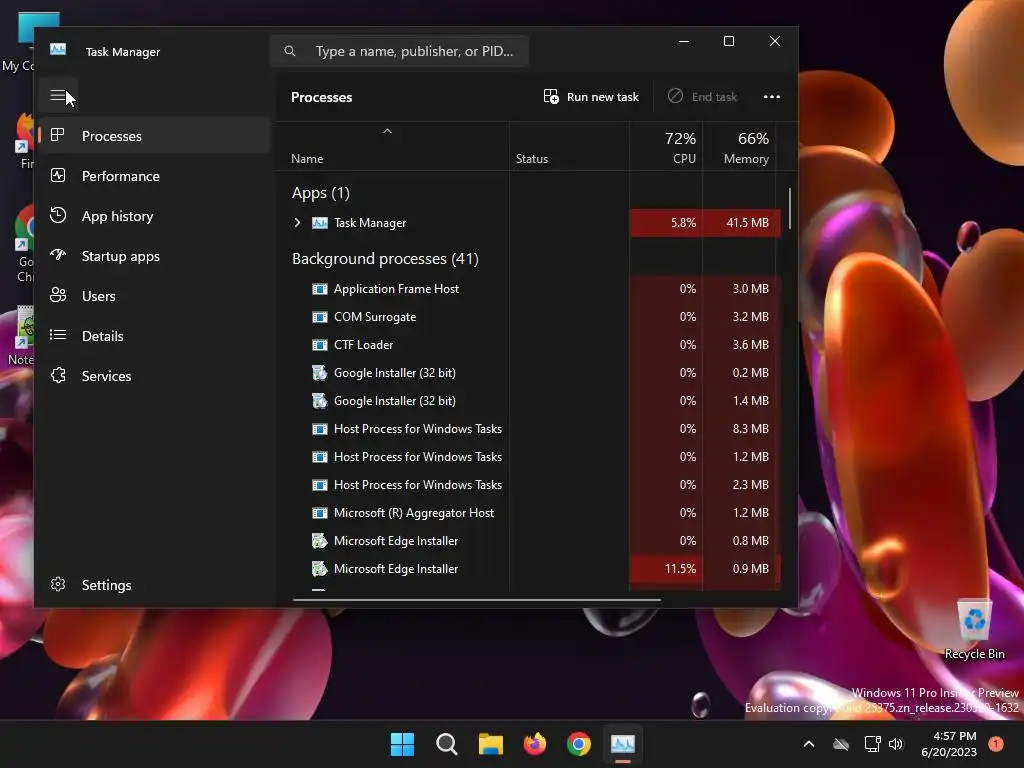This screenshot has height=768, width=1024.
Task: Click Task Manager title bar icon
Action: 58,50
